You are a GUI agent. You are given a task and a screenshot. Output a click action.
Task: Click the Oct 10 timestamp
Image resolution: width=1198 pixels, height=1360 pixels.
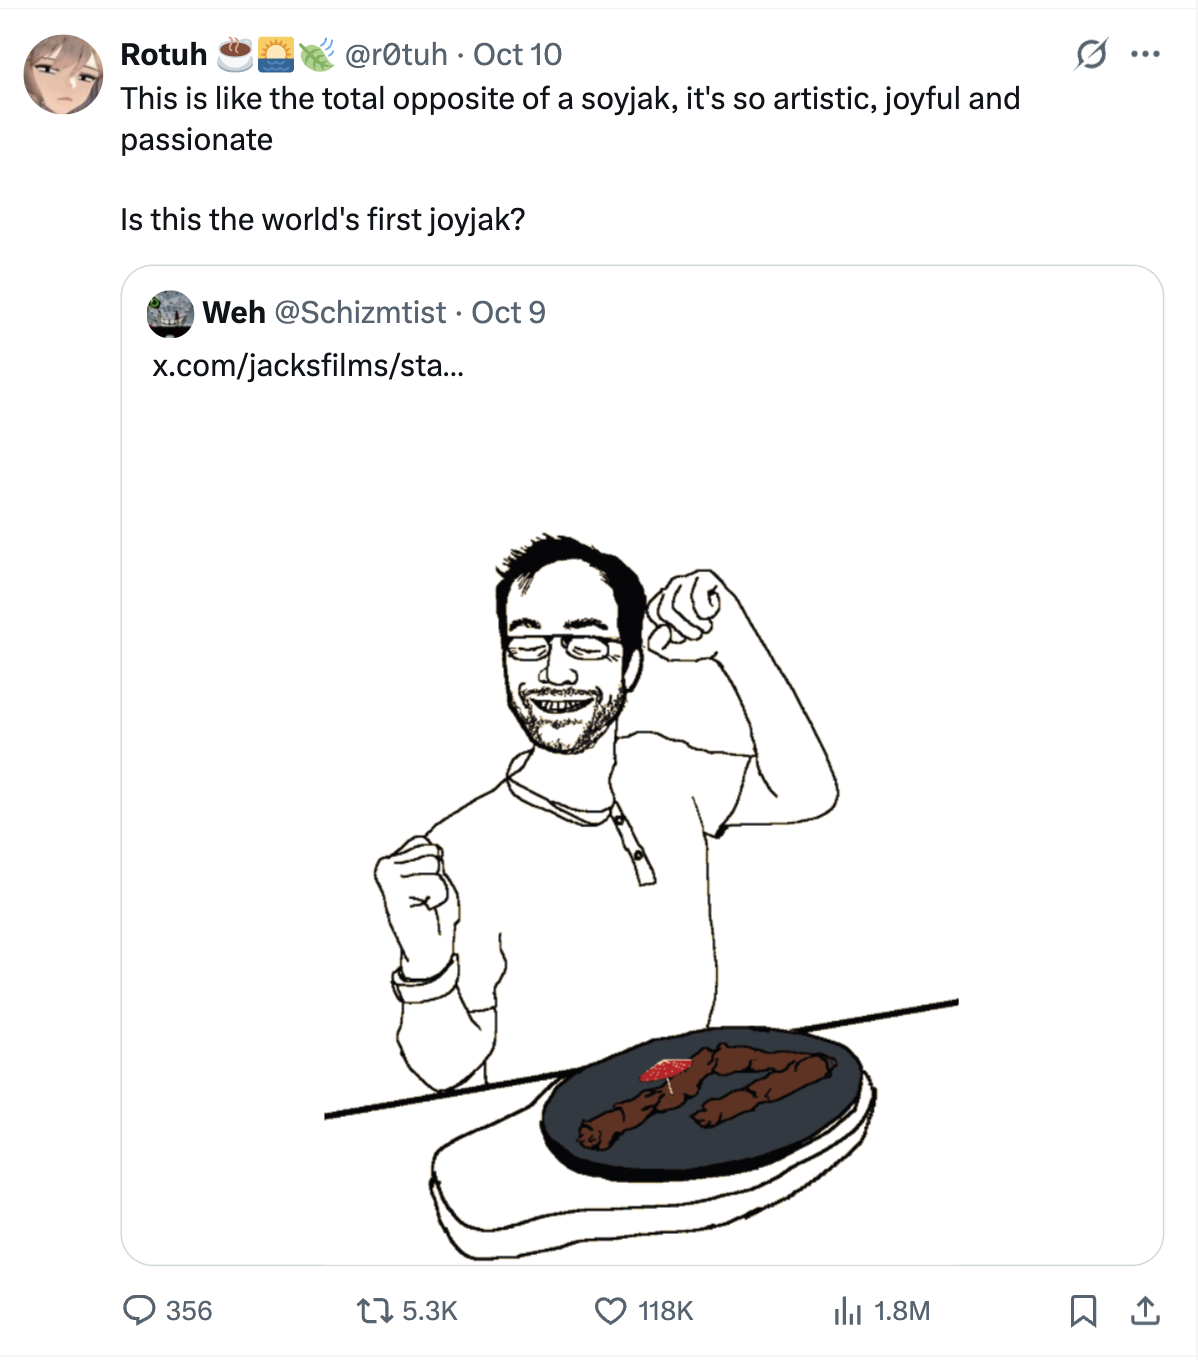(x=517, y=54)
